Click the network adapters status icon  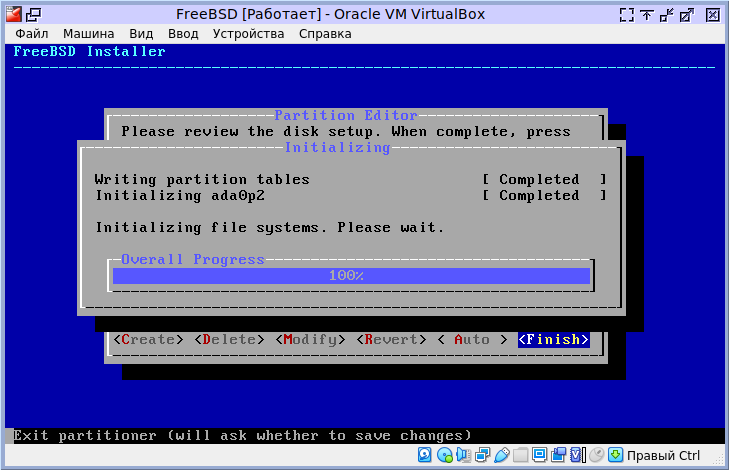(482, 455)
